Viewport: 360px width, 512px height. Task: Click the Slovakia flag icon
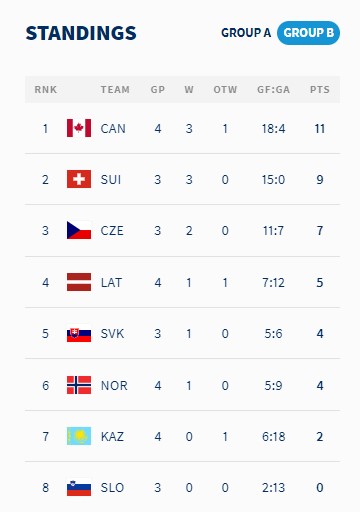click(79, 334)
